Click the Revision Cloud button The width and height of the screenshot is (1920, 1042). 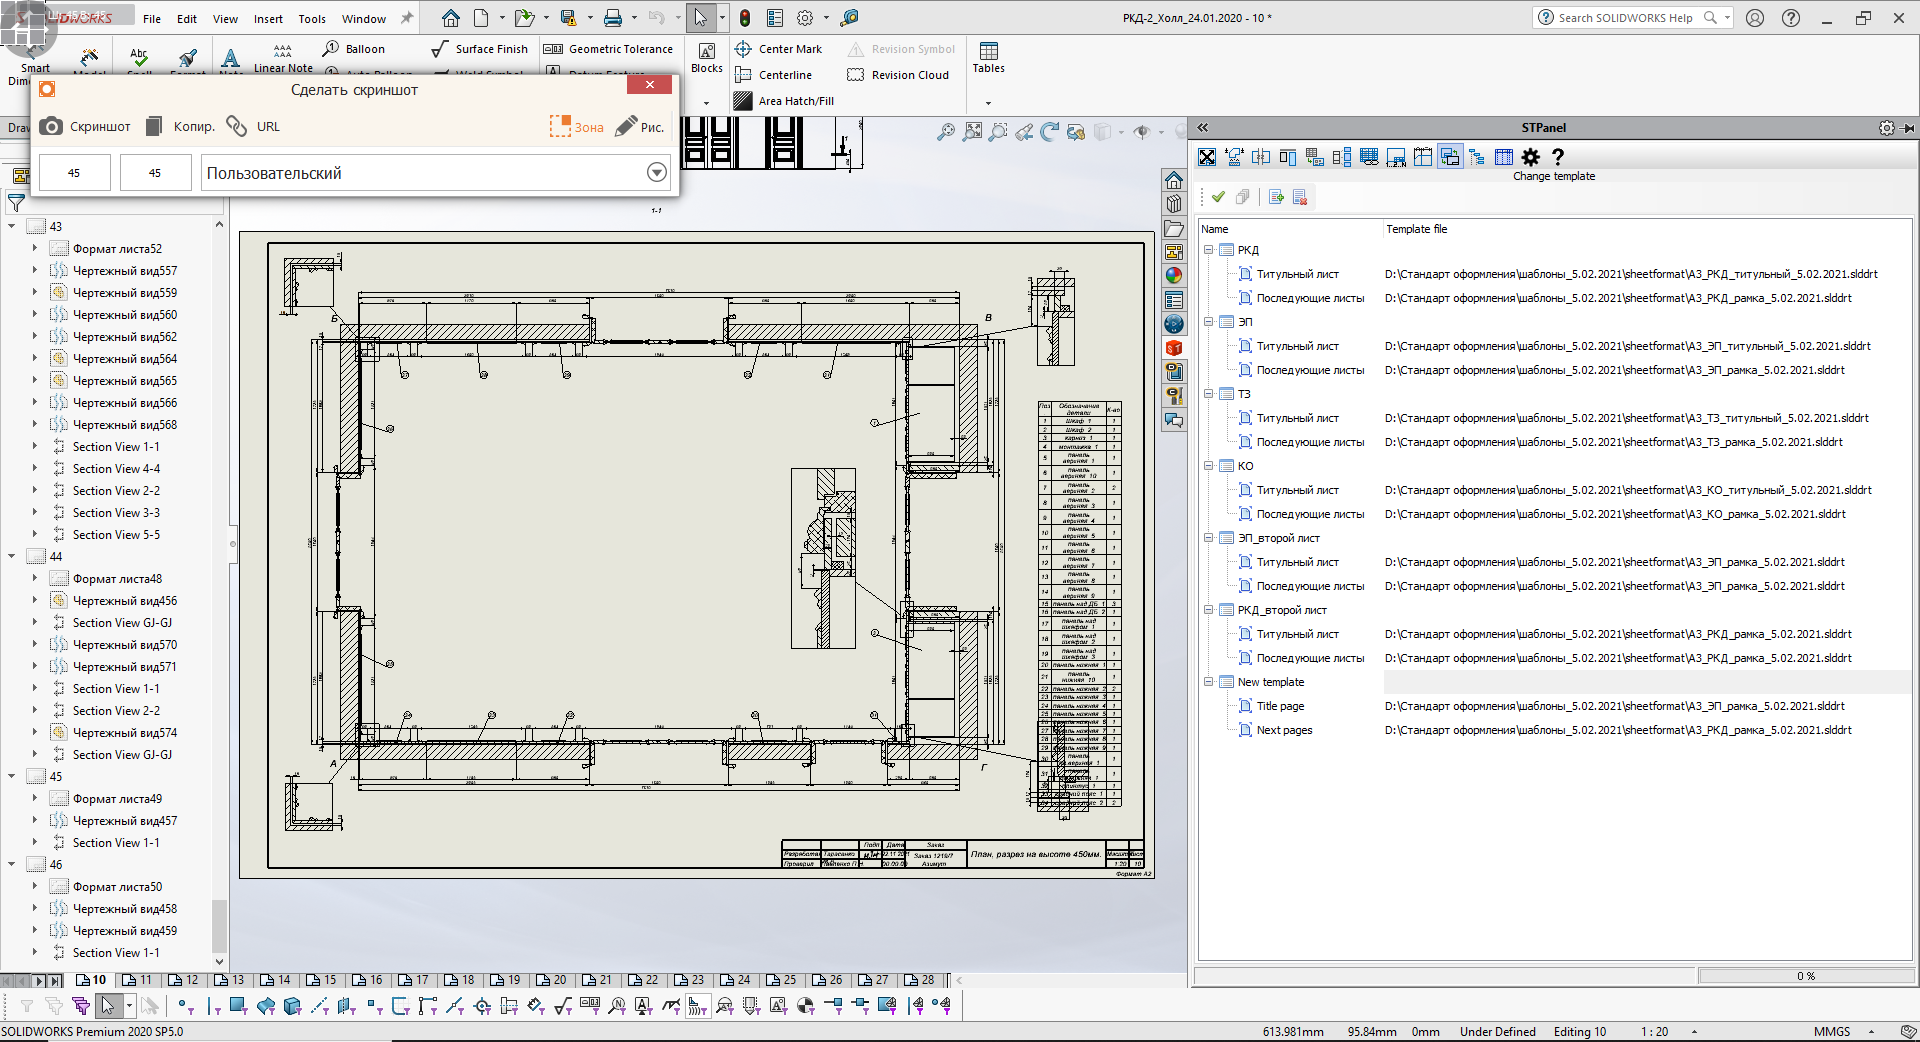898,75
